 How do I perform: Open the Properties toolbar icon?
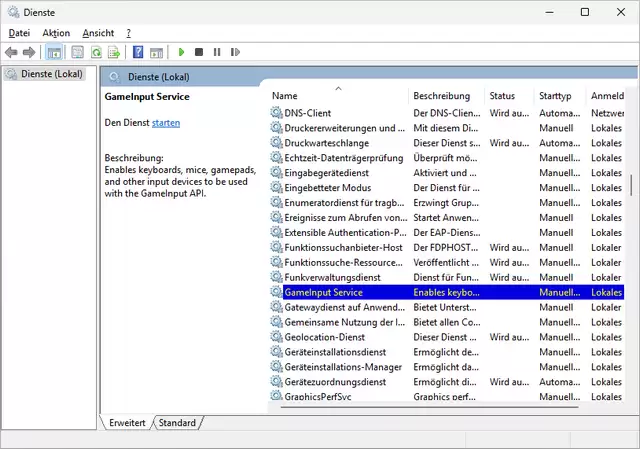[76, 52]
